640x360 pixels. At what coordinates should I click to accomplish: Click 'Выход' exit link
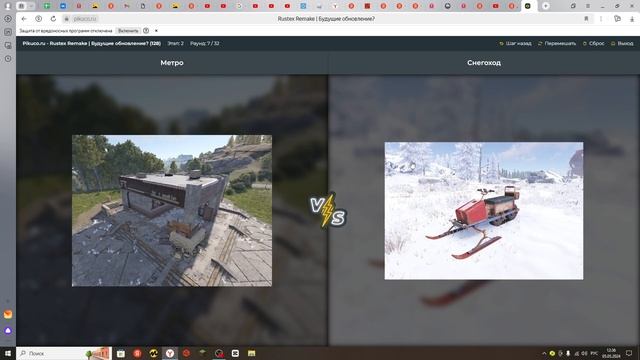coord(622,43)
